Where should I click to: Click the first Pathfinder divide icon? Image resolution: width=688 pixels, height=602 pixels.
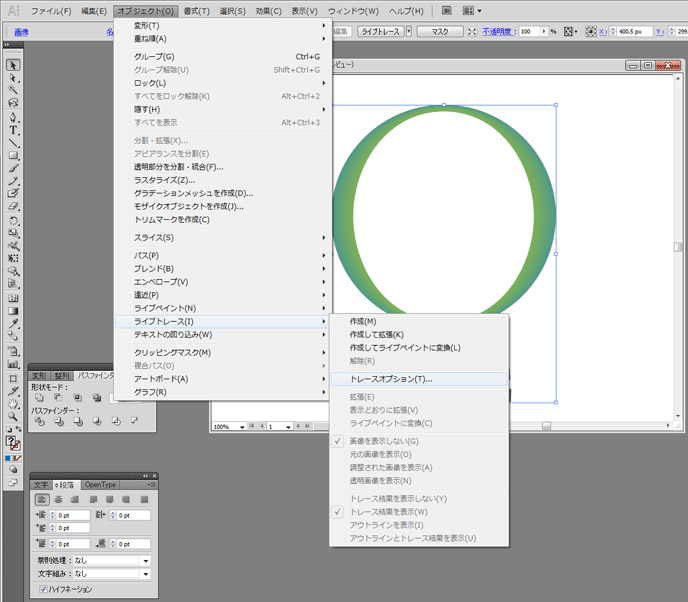(39, 423)
